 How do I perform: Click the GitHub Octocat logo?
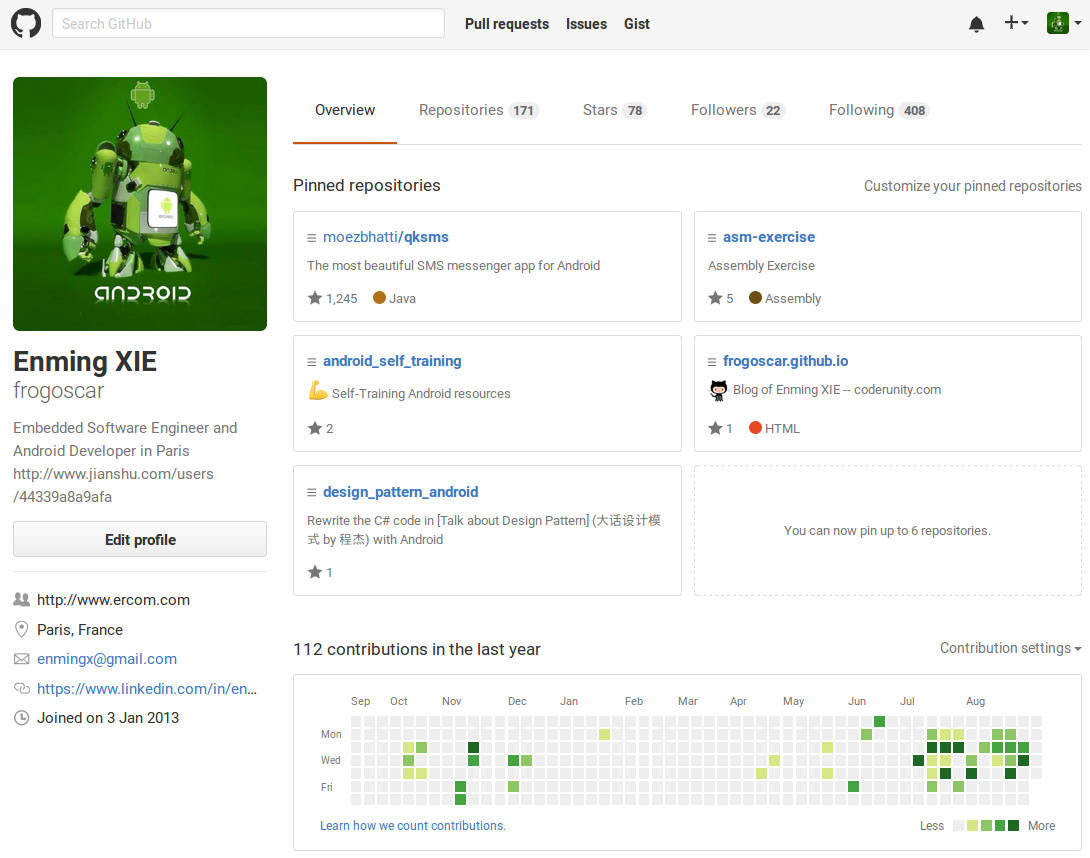tap(26, 24)
